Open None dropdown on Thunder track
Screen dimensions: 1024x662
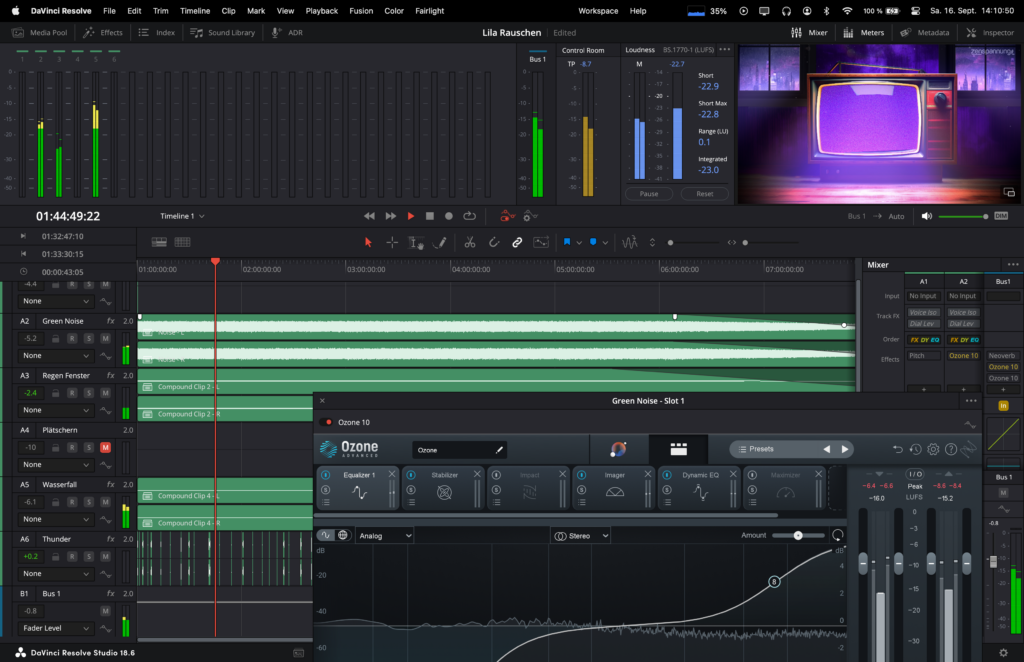56,574
